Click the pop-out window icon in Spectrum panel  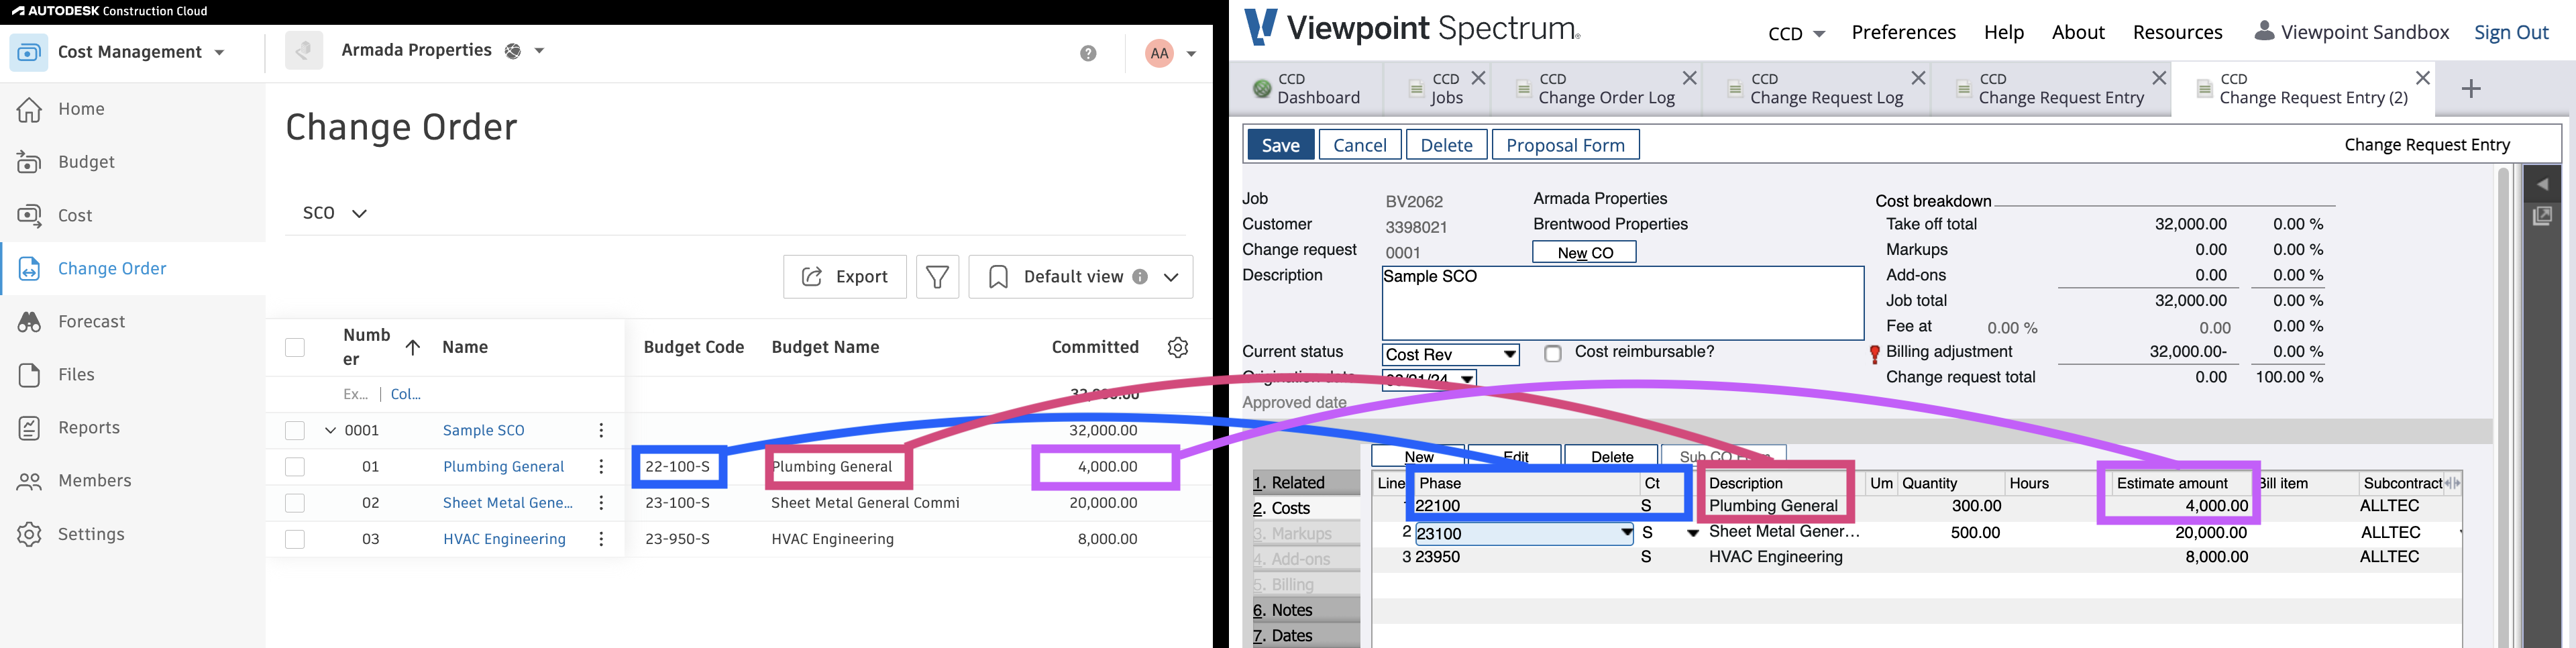point(2542,215)
